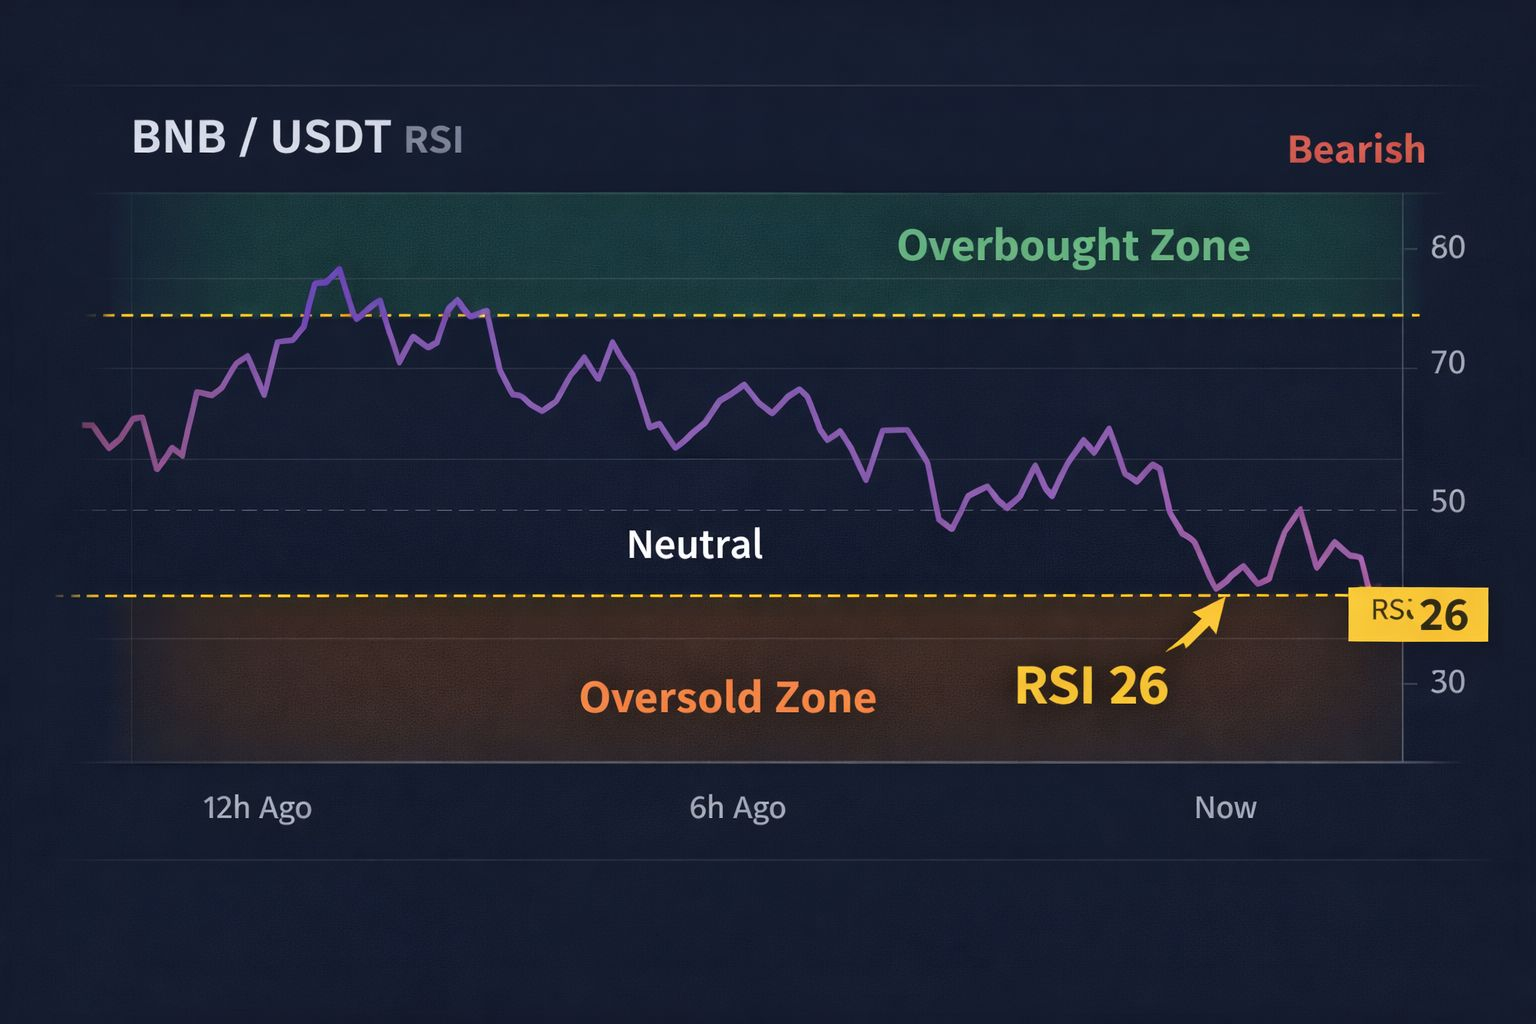Click the yellow arrow pointing at the RSI line
Viewport: 1536px width, 1024px height.
pos(1197,624)
